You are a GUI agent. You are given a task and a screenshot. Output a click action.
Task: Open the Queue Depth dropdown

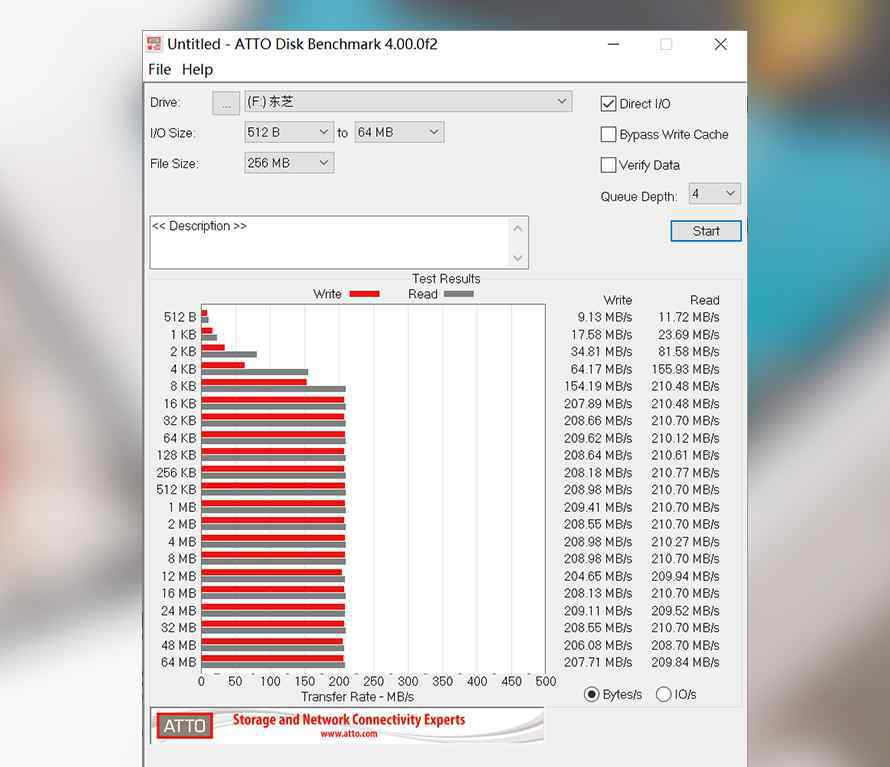(714, 194)
